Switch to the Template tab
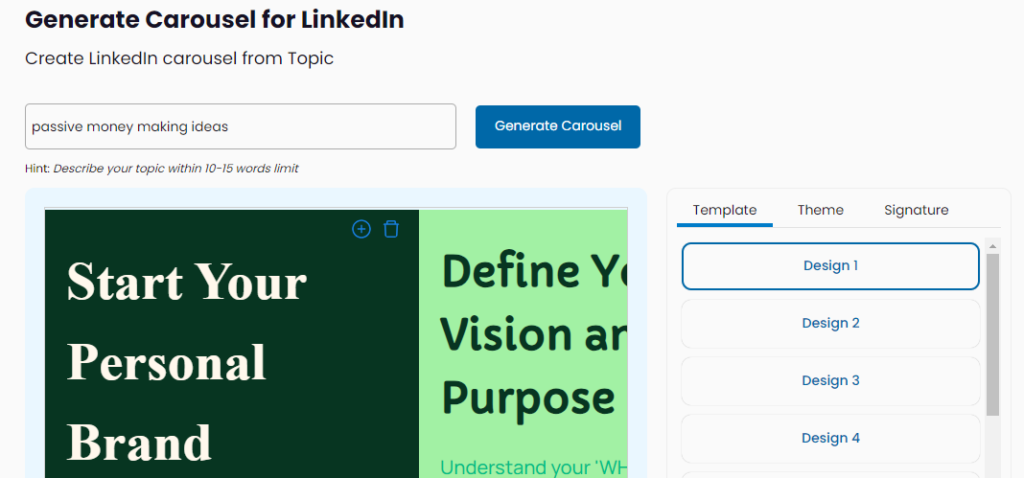 (x=724, y=210)
